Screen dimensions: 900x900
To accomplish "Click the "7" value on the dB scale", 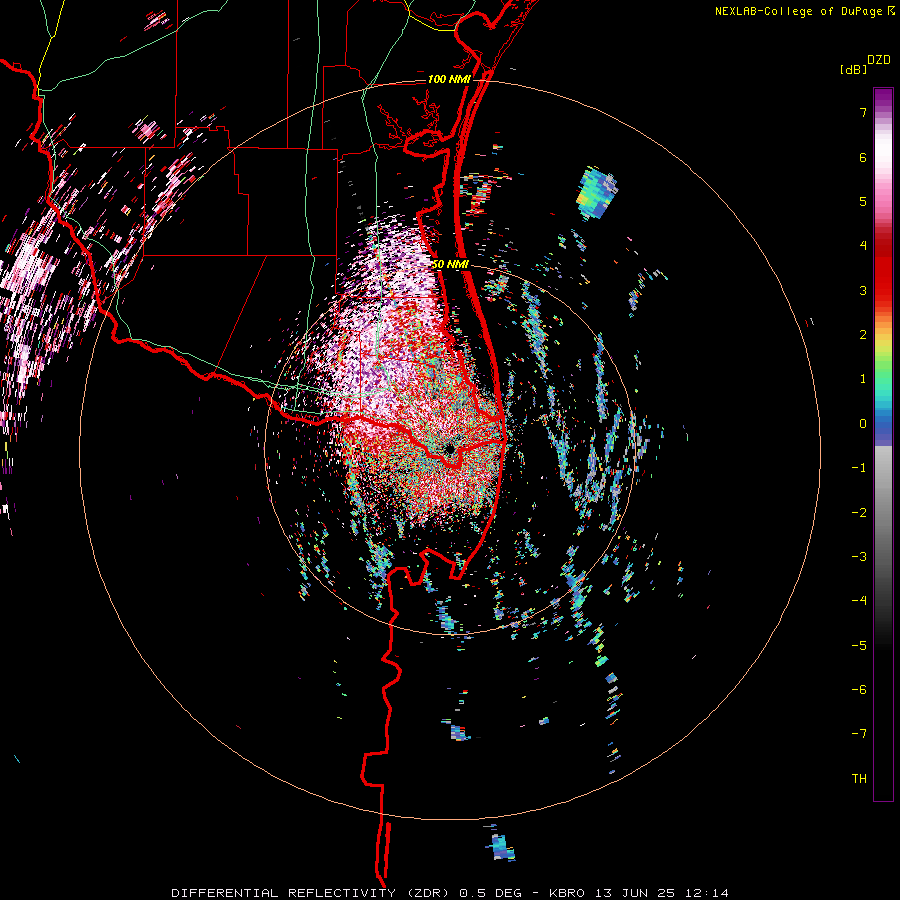I will (x=863, y=112).
